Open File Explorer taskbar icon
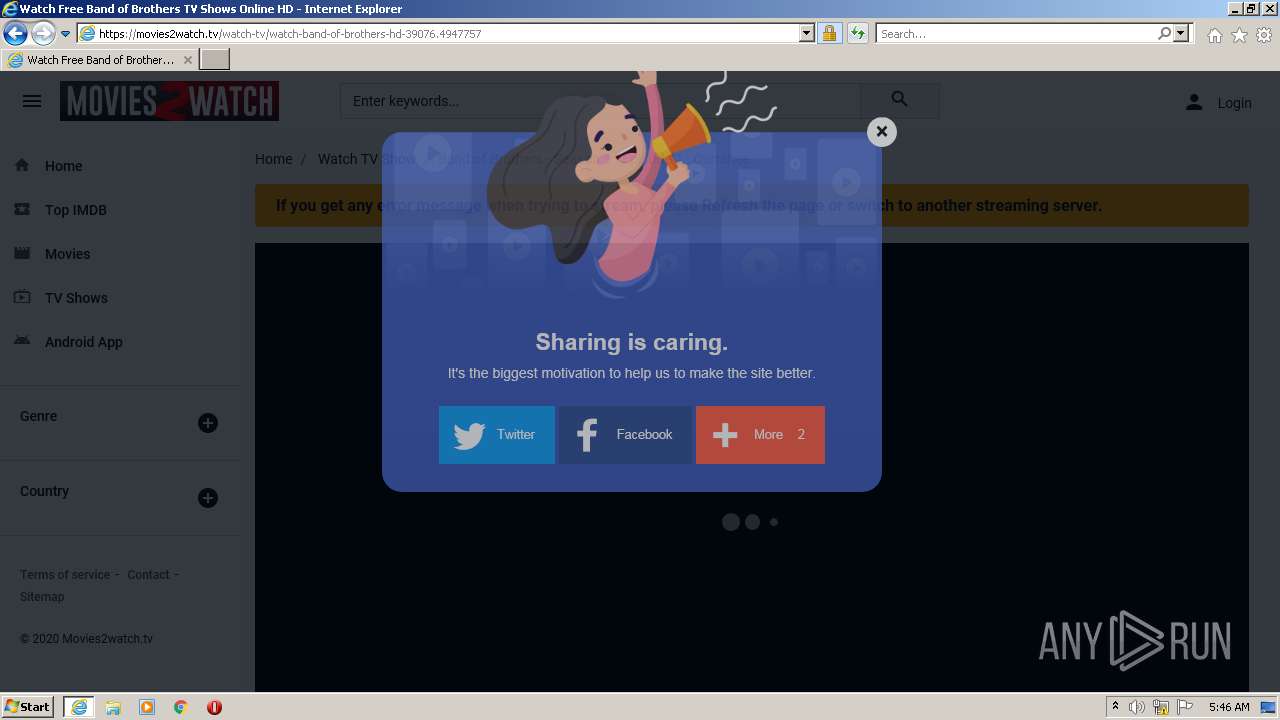The height and width of the screenshot is (720, 1280). (x=113, y=707)
